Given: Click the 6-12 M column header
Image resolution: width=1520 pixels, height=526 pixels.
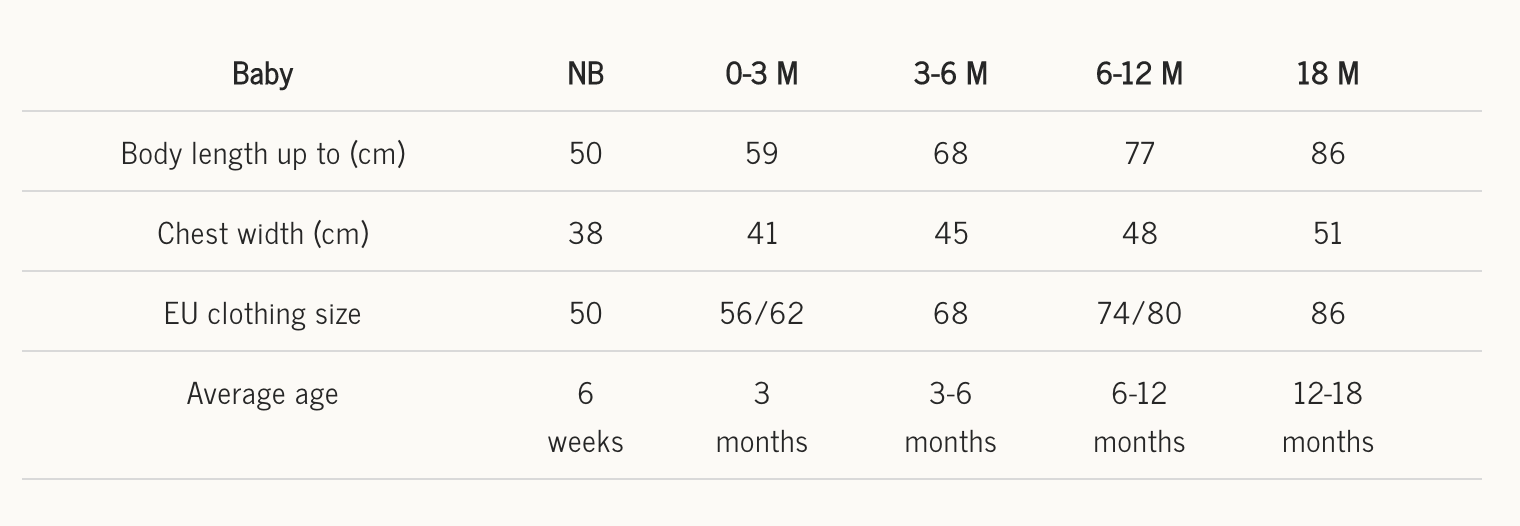Looking at the screenshot, I should point(1139,74).
